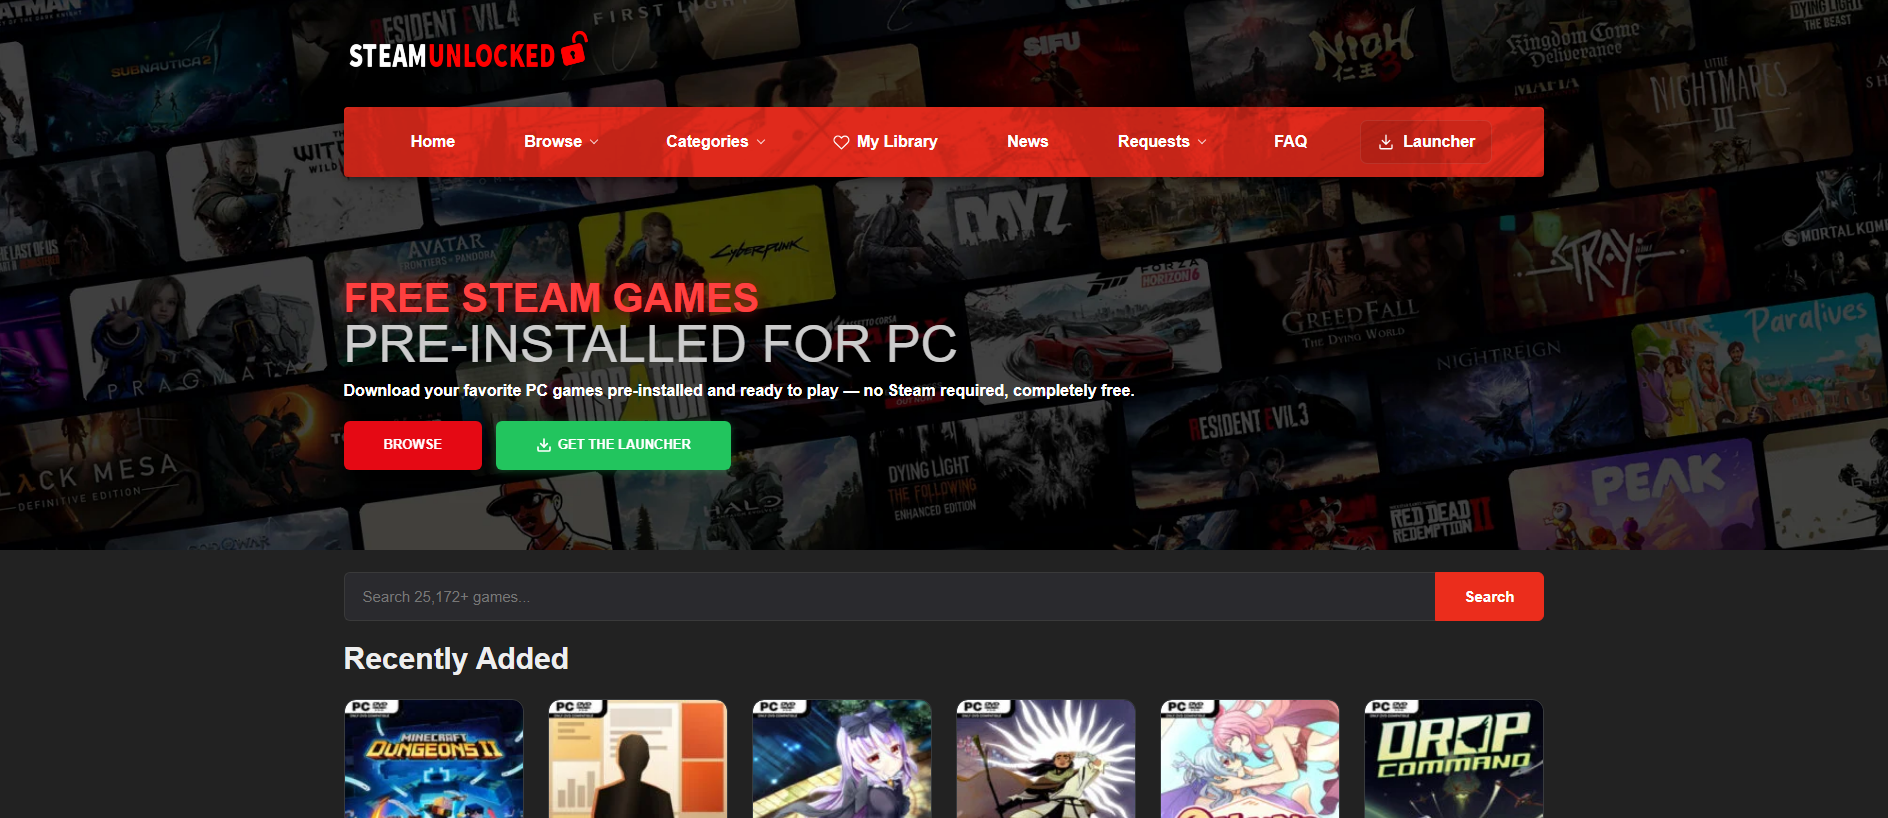Viewport: 1888px width, 818px height.
Task: Open the Drop Command game thumbnail
Action: click(1454, 759)
